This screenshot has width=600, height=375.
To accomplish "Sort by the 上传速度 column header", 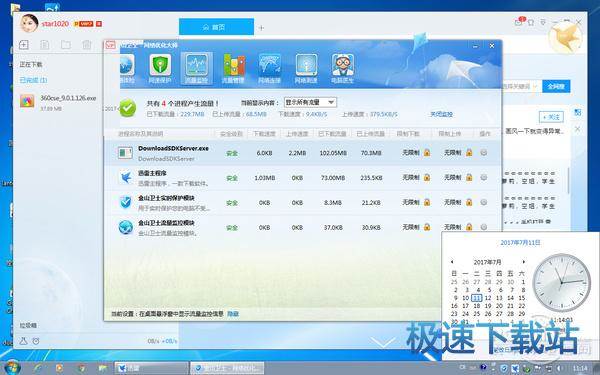I will 297,134.
